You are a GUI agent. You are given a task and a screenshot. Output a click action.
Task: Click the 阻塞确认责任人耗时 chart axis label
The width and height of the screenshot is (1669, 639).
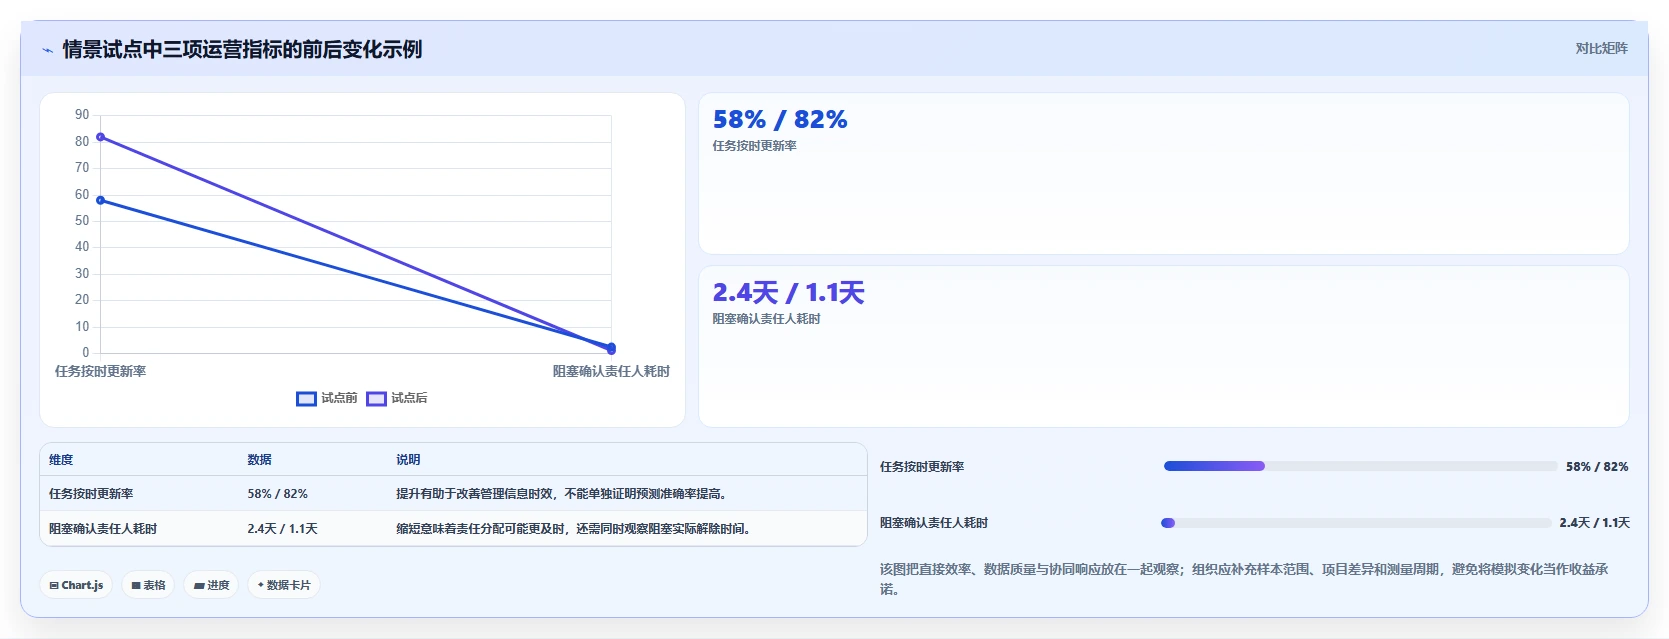[x=611, y=371]
